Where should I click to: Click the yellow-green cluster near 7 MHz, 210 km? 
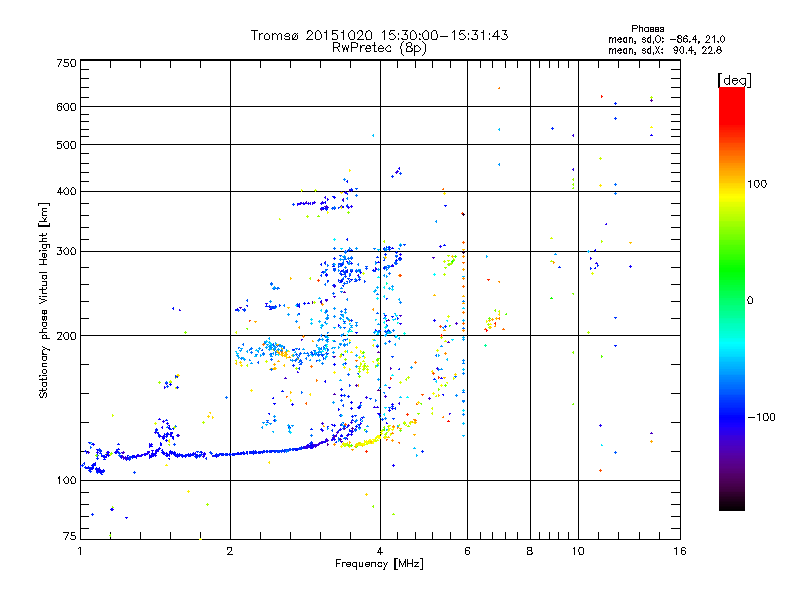(x=493, y=321)
